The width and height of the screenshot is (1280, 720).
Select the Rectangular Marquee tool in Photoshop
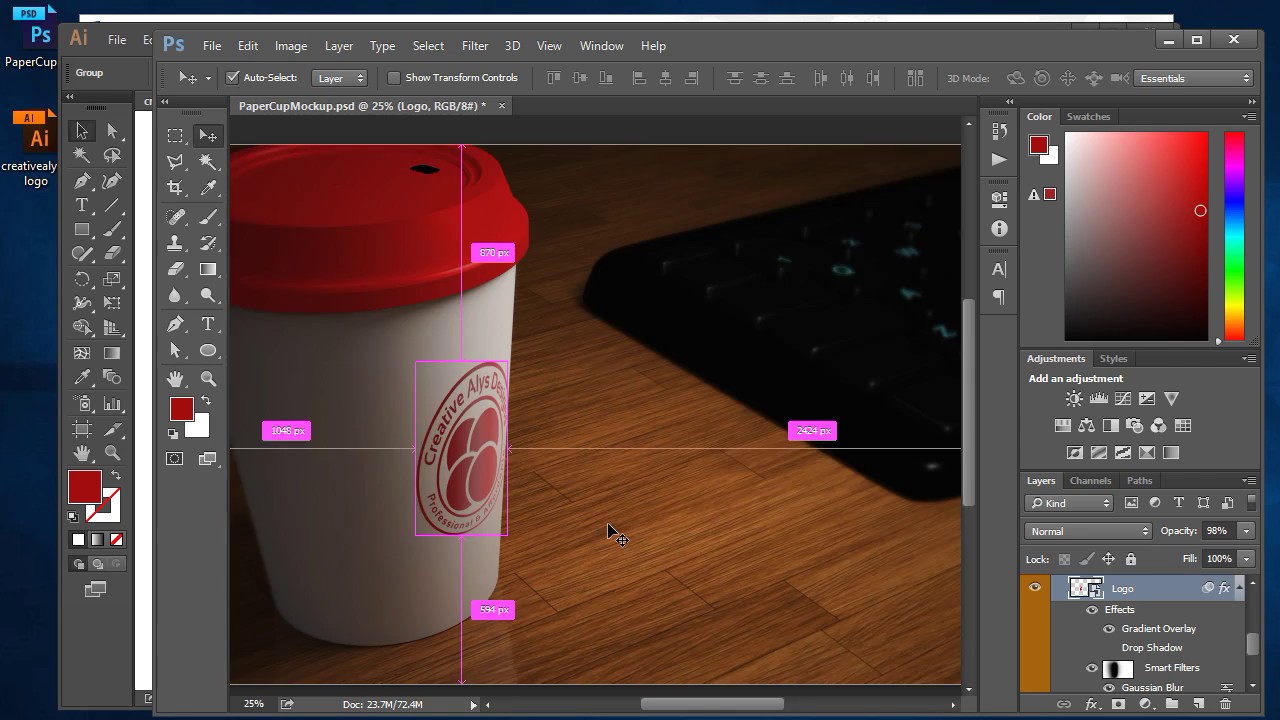point(175,135)
